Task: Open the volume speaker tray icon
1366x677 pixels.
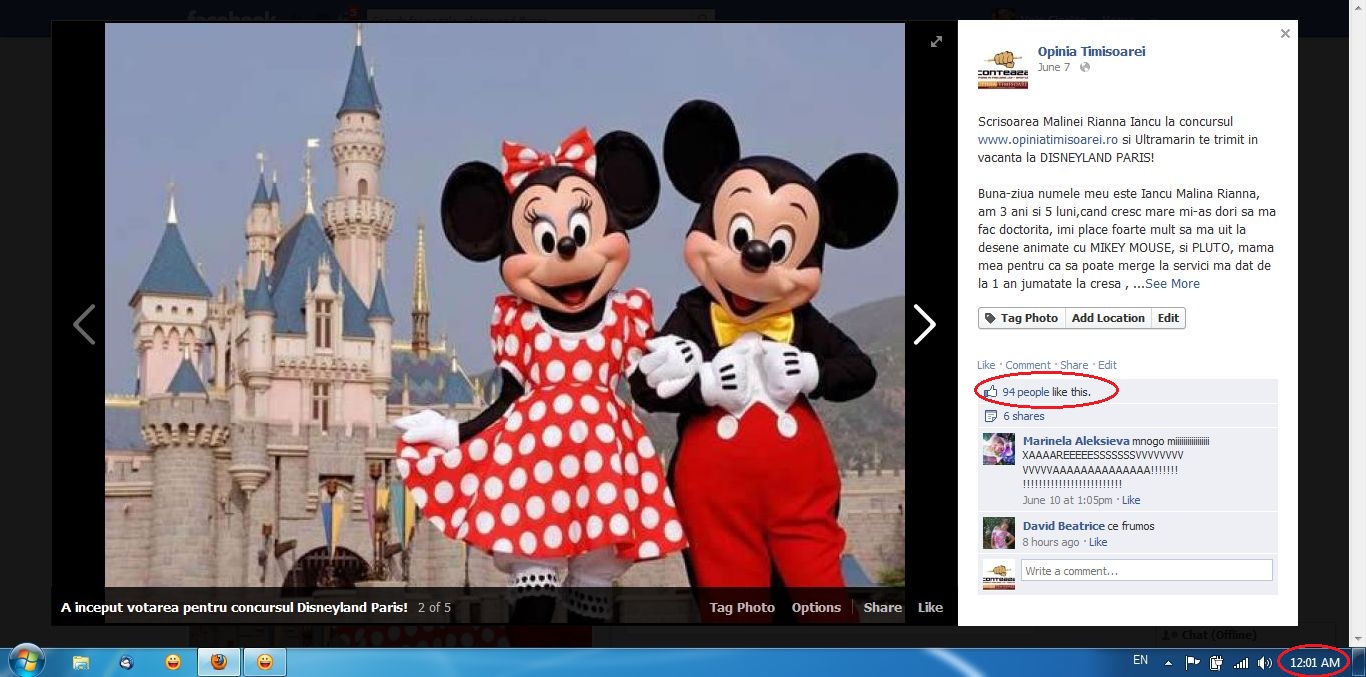Action: pyautogui.click(x=1265, y=663)
